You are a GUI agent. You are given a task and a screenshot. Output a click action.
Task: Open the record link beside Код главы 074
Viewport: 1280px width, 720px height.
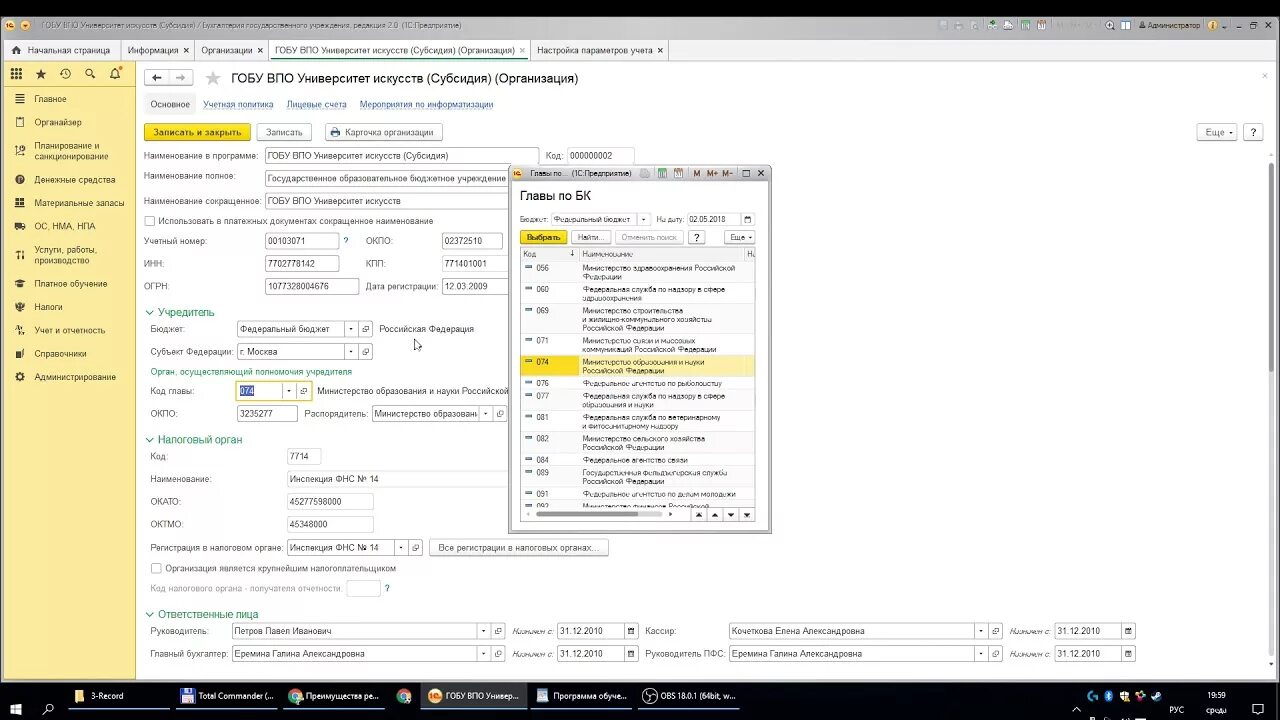pos(304,391)
